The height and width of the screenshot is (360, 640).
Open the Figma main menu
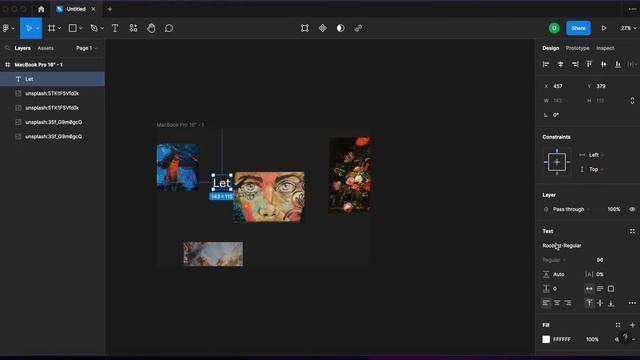pyautogui.click(x=8, y=28)
